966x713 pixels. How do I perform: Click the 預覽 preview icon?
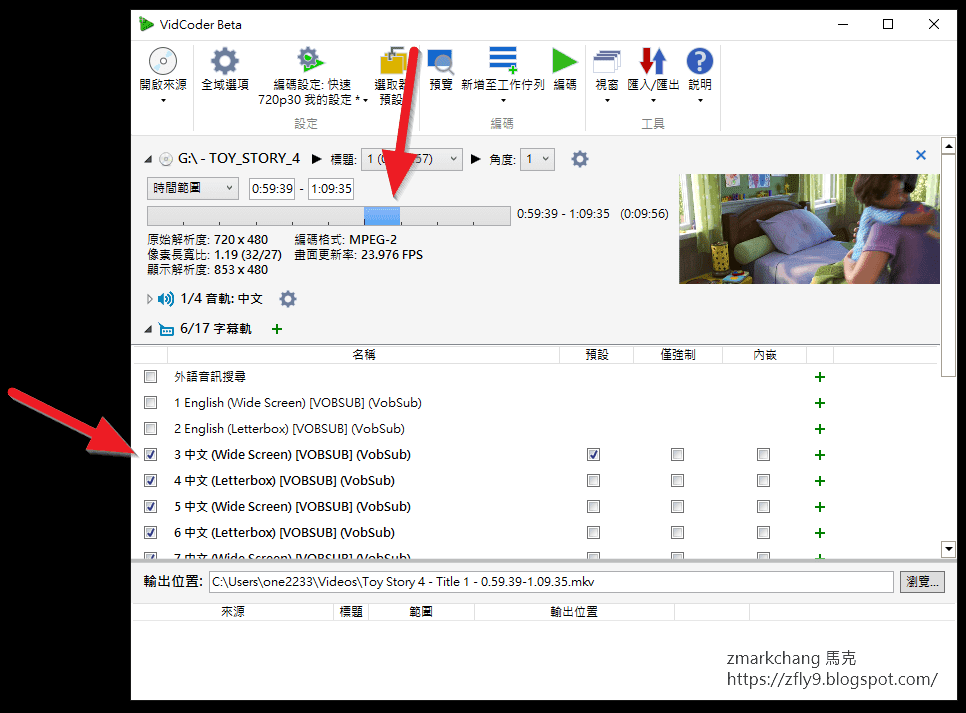point(440,62)
